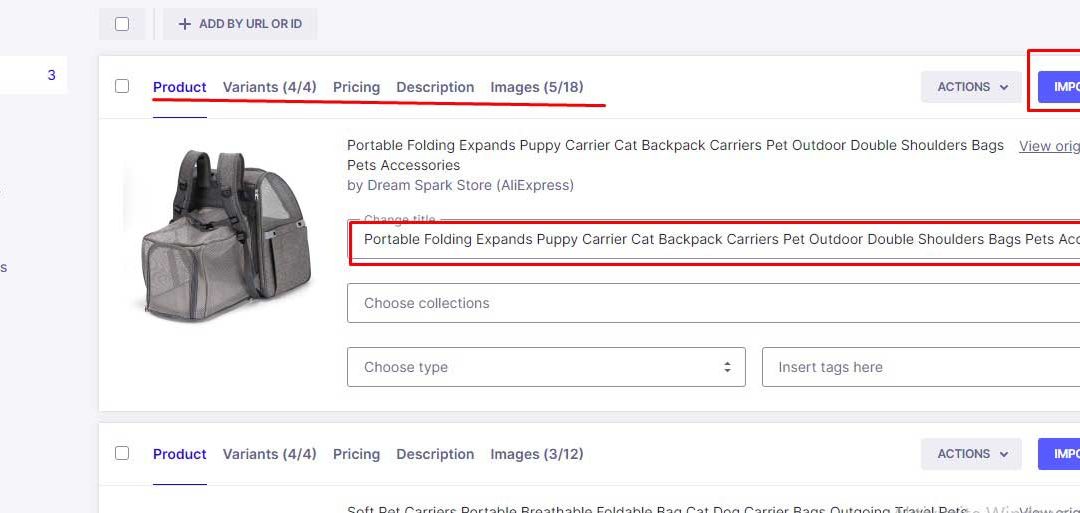Expand second product's Actions dropdown

click(971, 454)
